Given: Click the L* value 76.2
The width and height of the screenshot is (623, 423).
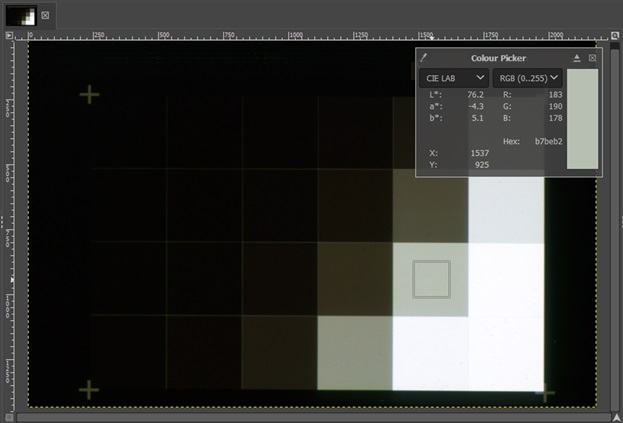Looking at the screenshot, I should click(475, 95).
